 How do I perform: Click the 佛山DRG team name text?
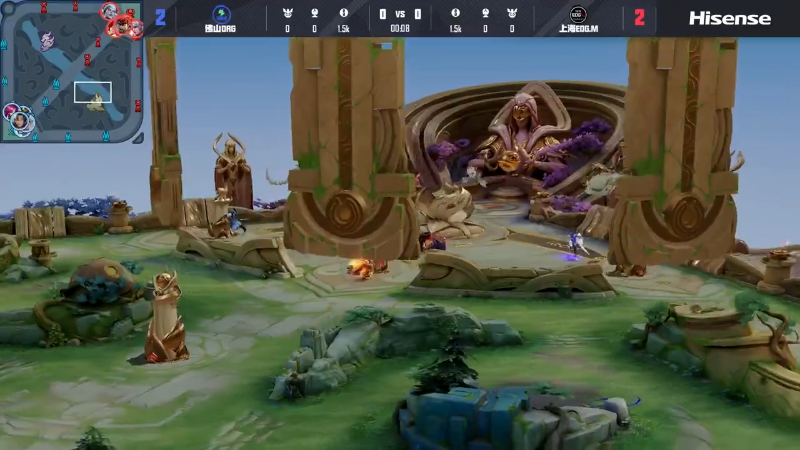coord(220,29)
